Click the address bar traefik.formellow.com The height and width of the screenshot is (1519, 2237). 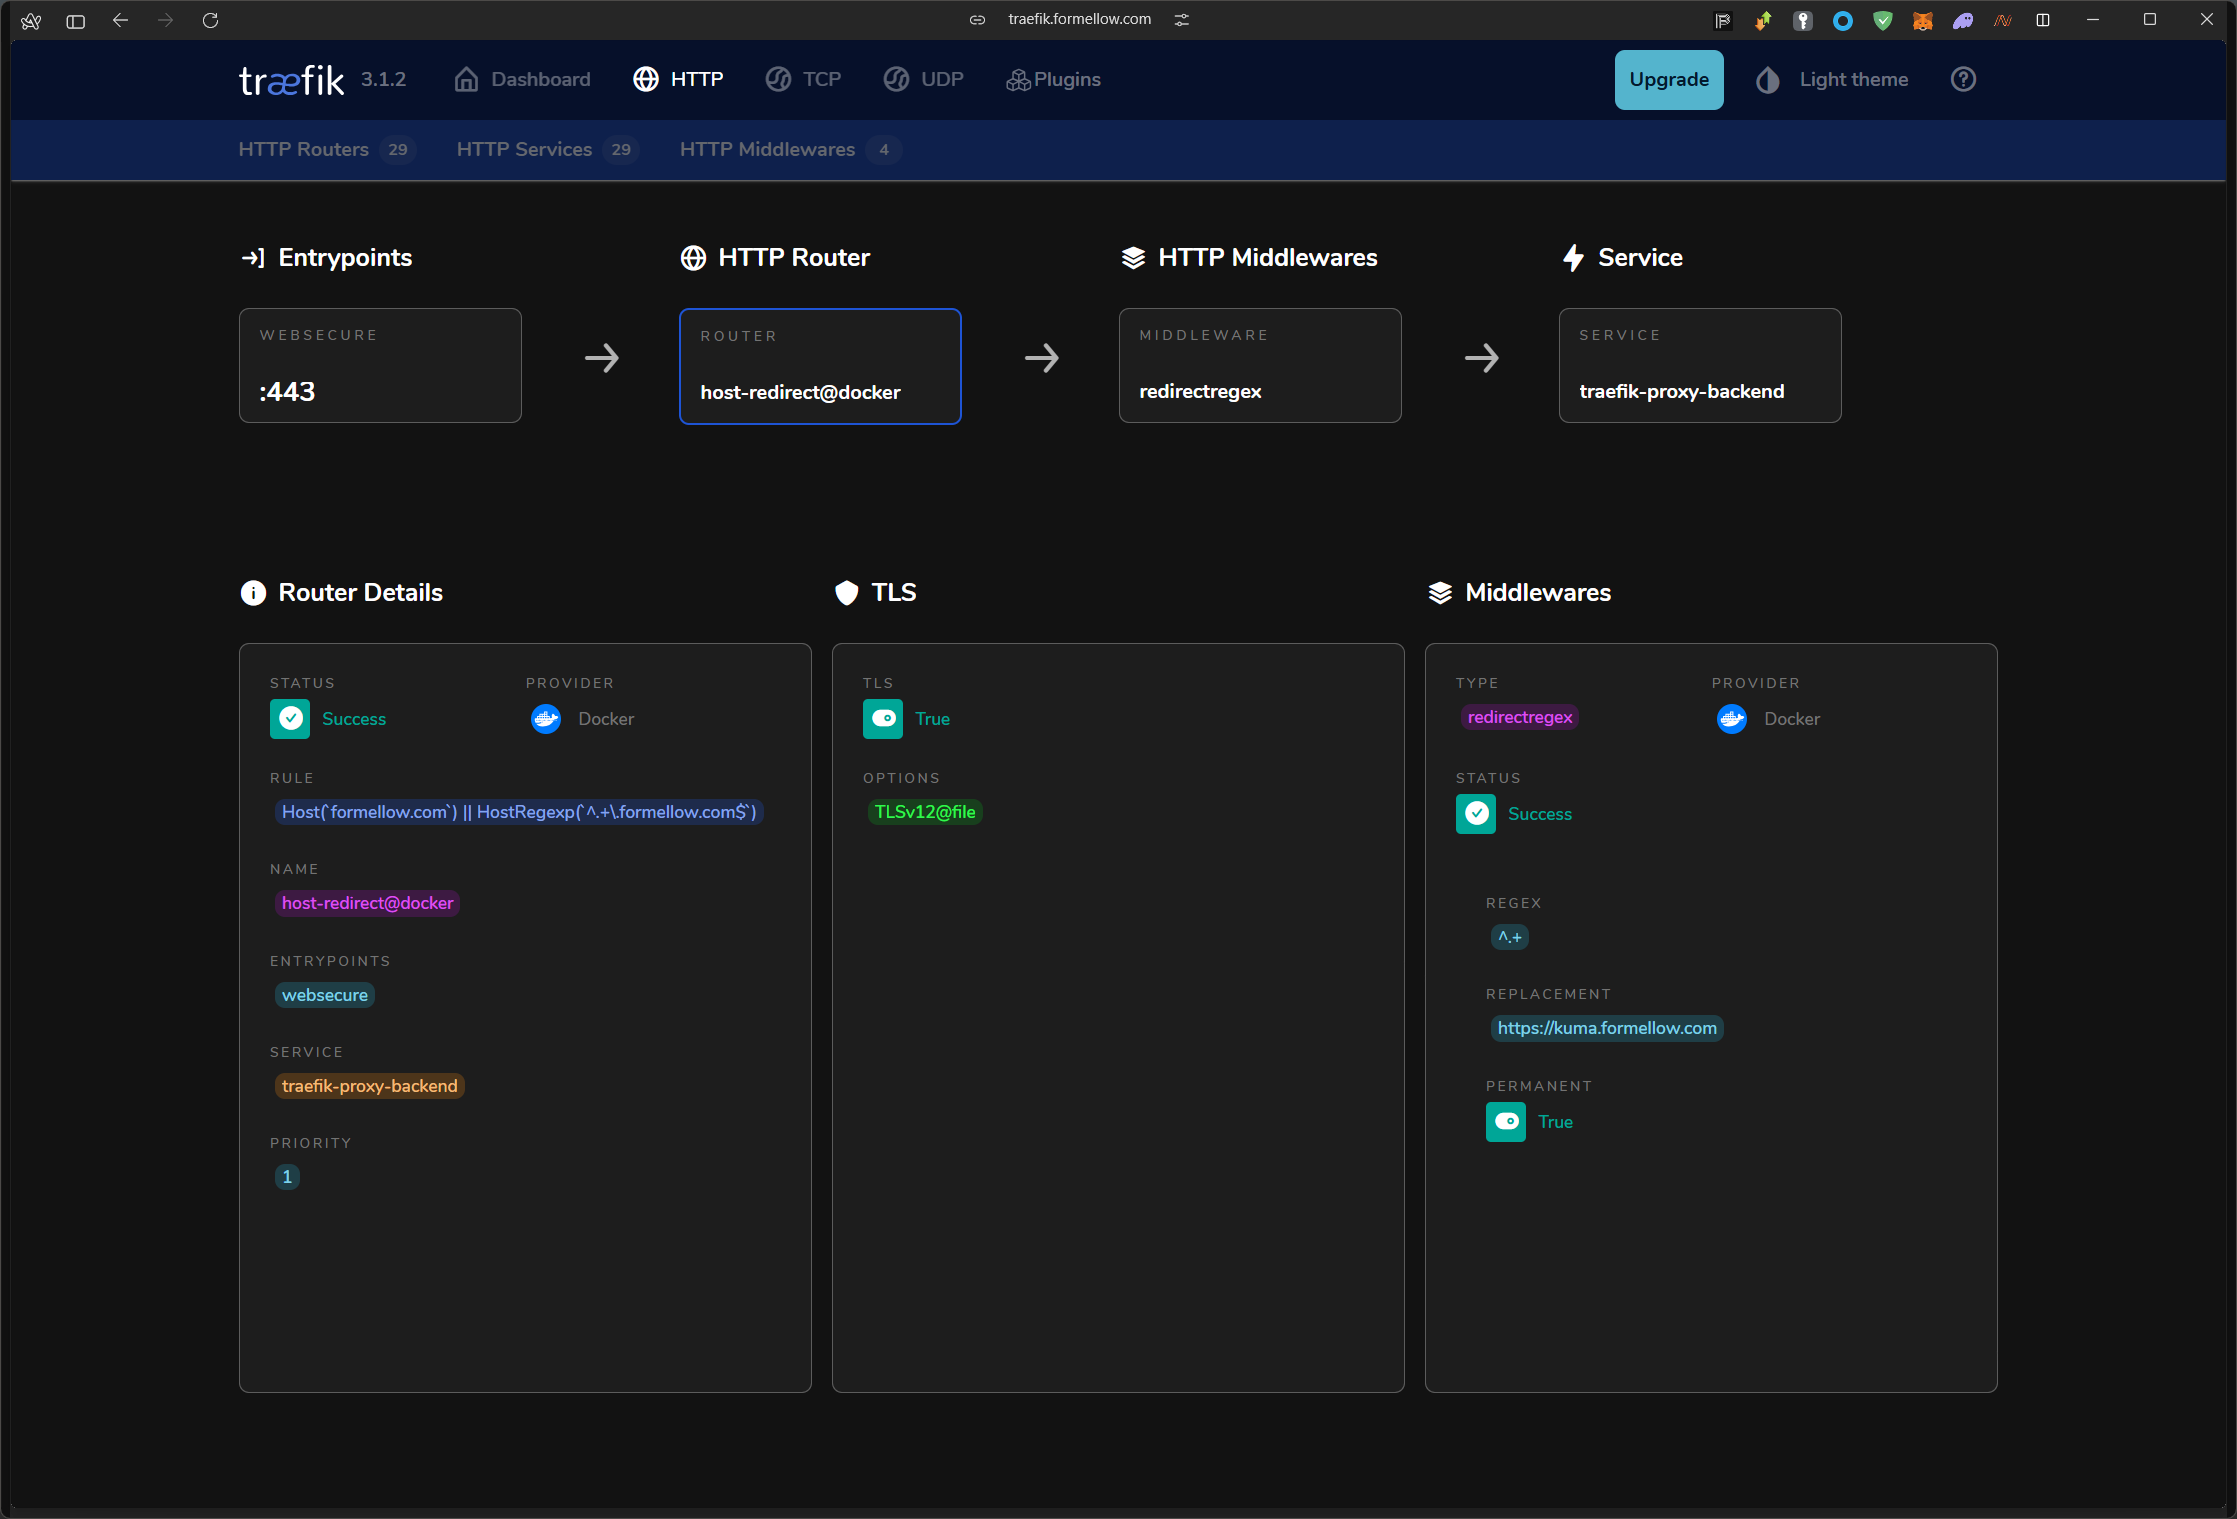(1079, 20)
